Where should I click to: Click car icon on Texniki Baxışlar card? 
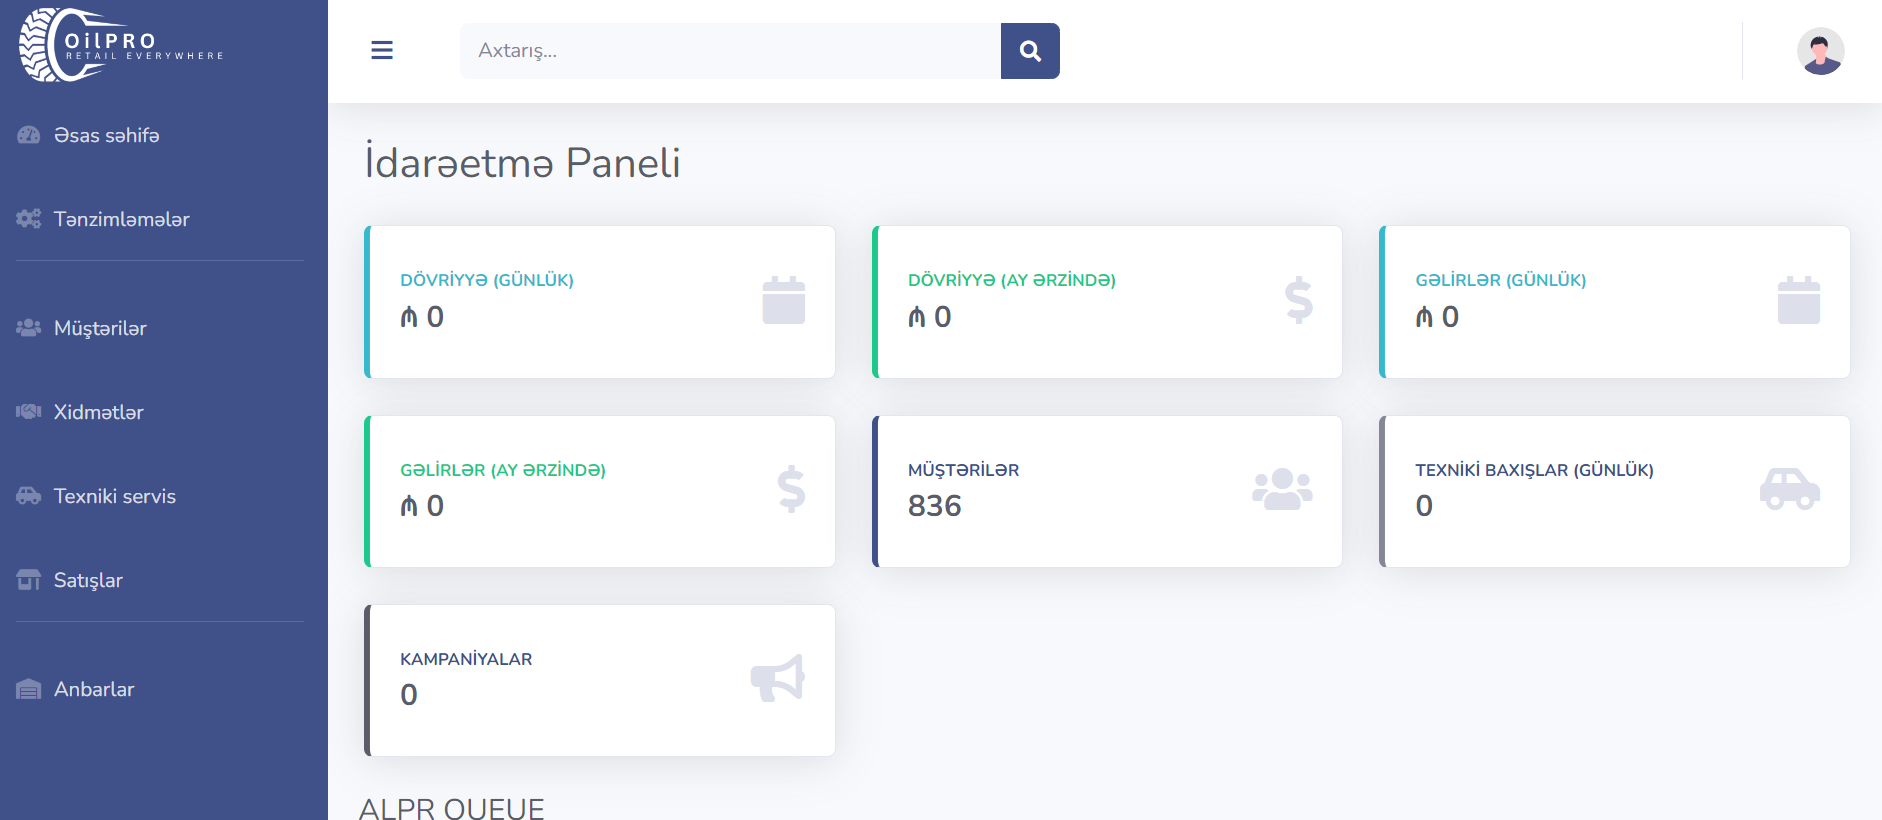[1789, 489]
